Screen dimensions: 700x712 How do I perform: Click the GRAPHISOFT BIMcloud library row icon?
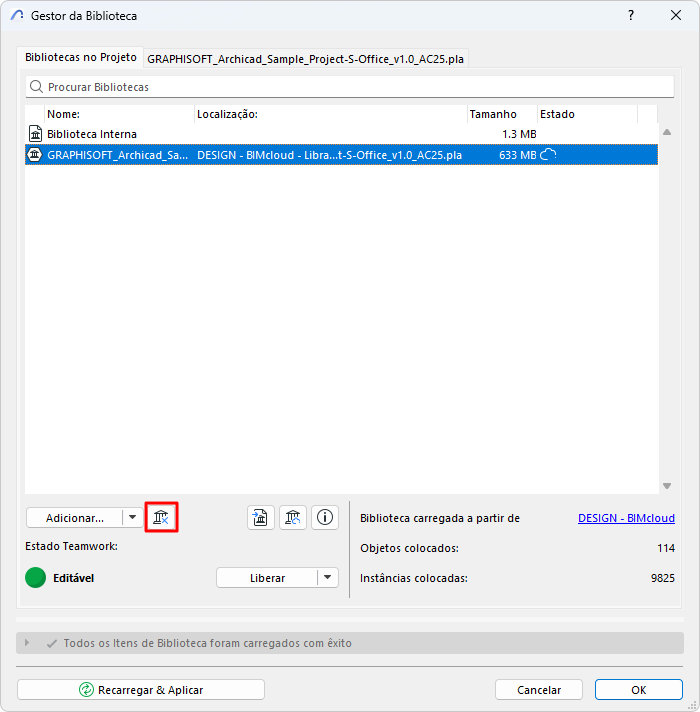[35, 155]
